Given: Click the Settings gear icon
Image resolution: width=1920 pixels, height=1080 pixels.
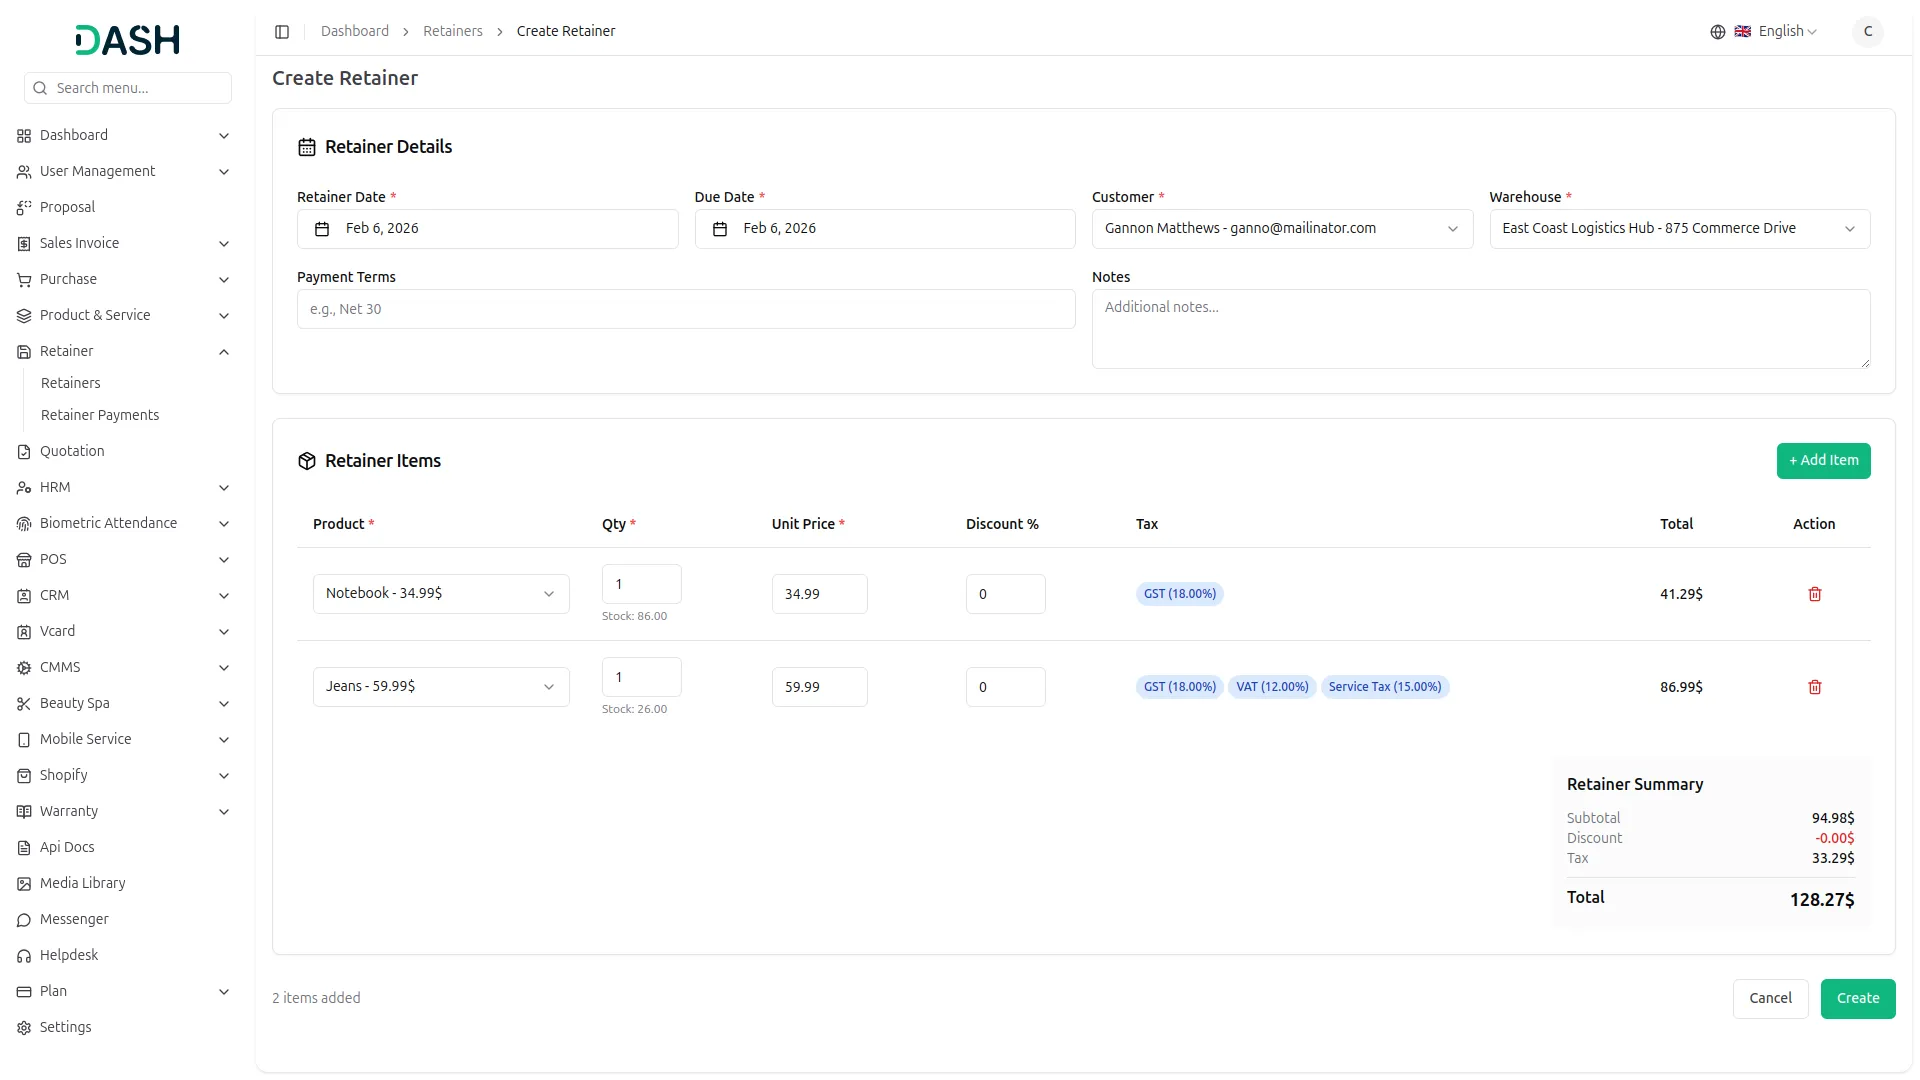Looking at the screenshot, I should click(x=24, y=1027).
